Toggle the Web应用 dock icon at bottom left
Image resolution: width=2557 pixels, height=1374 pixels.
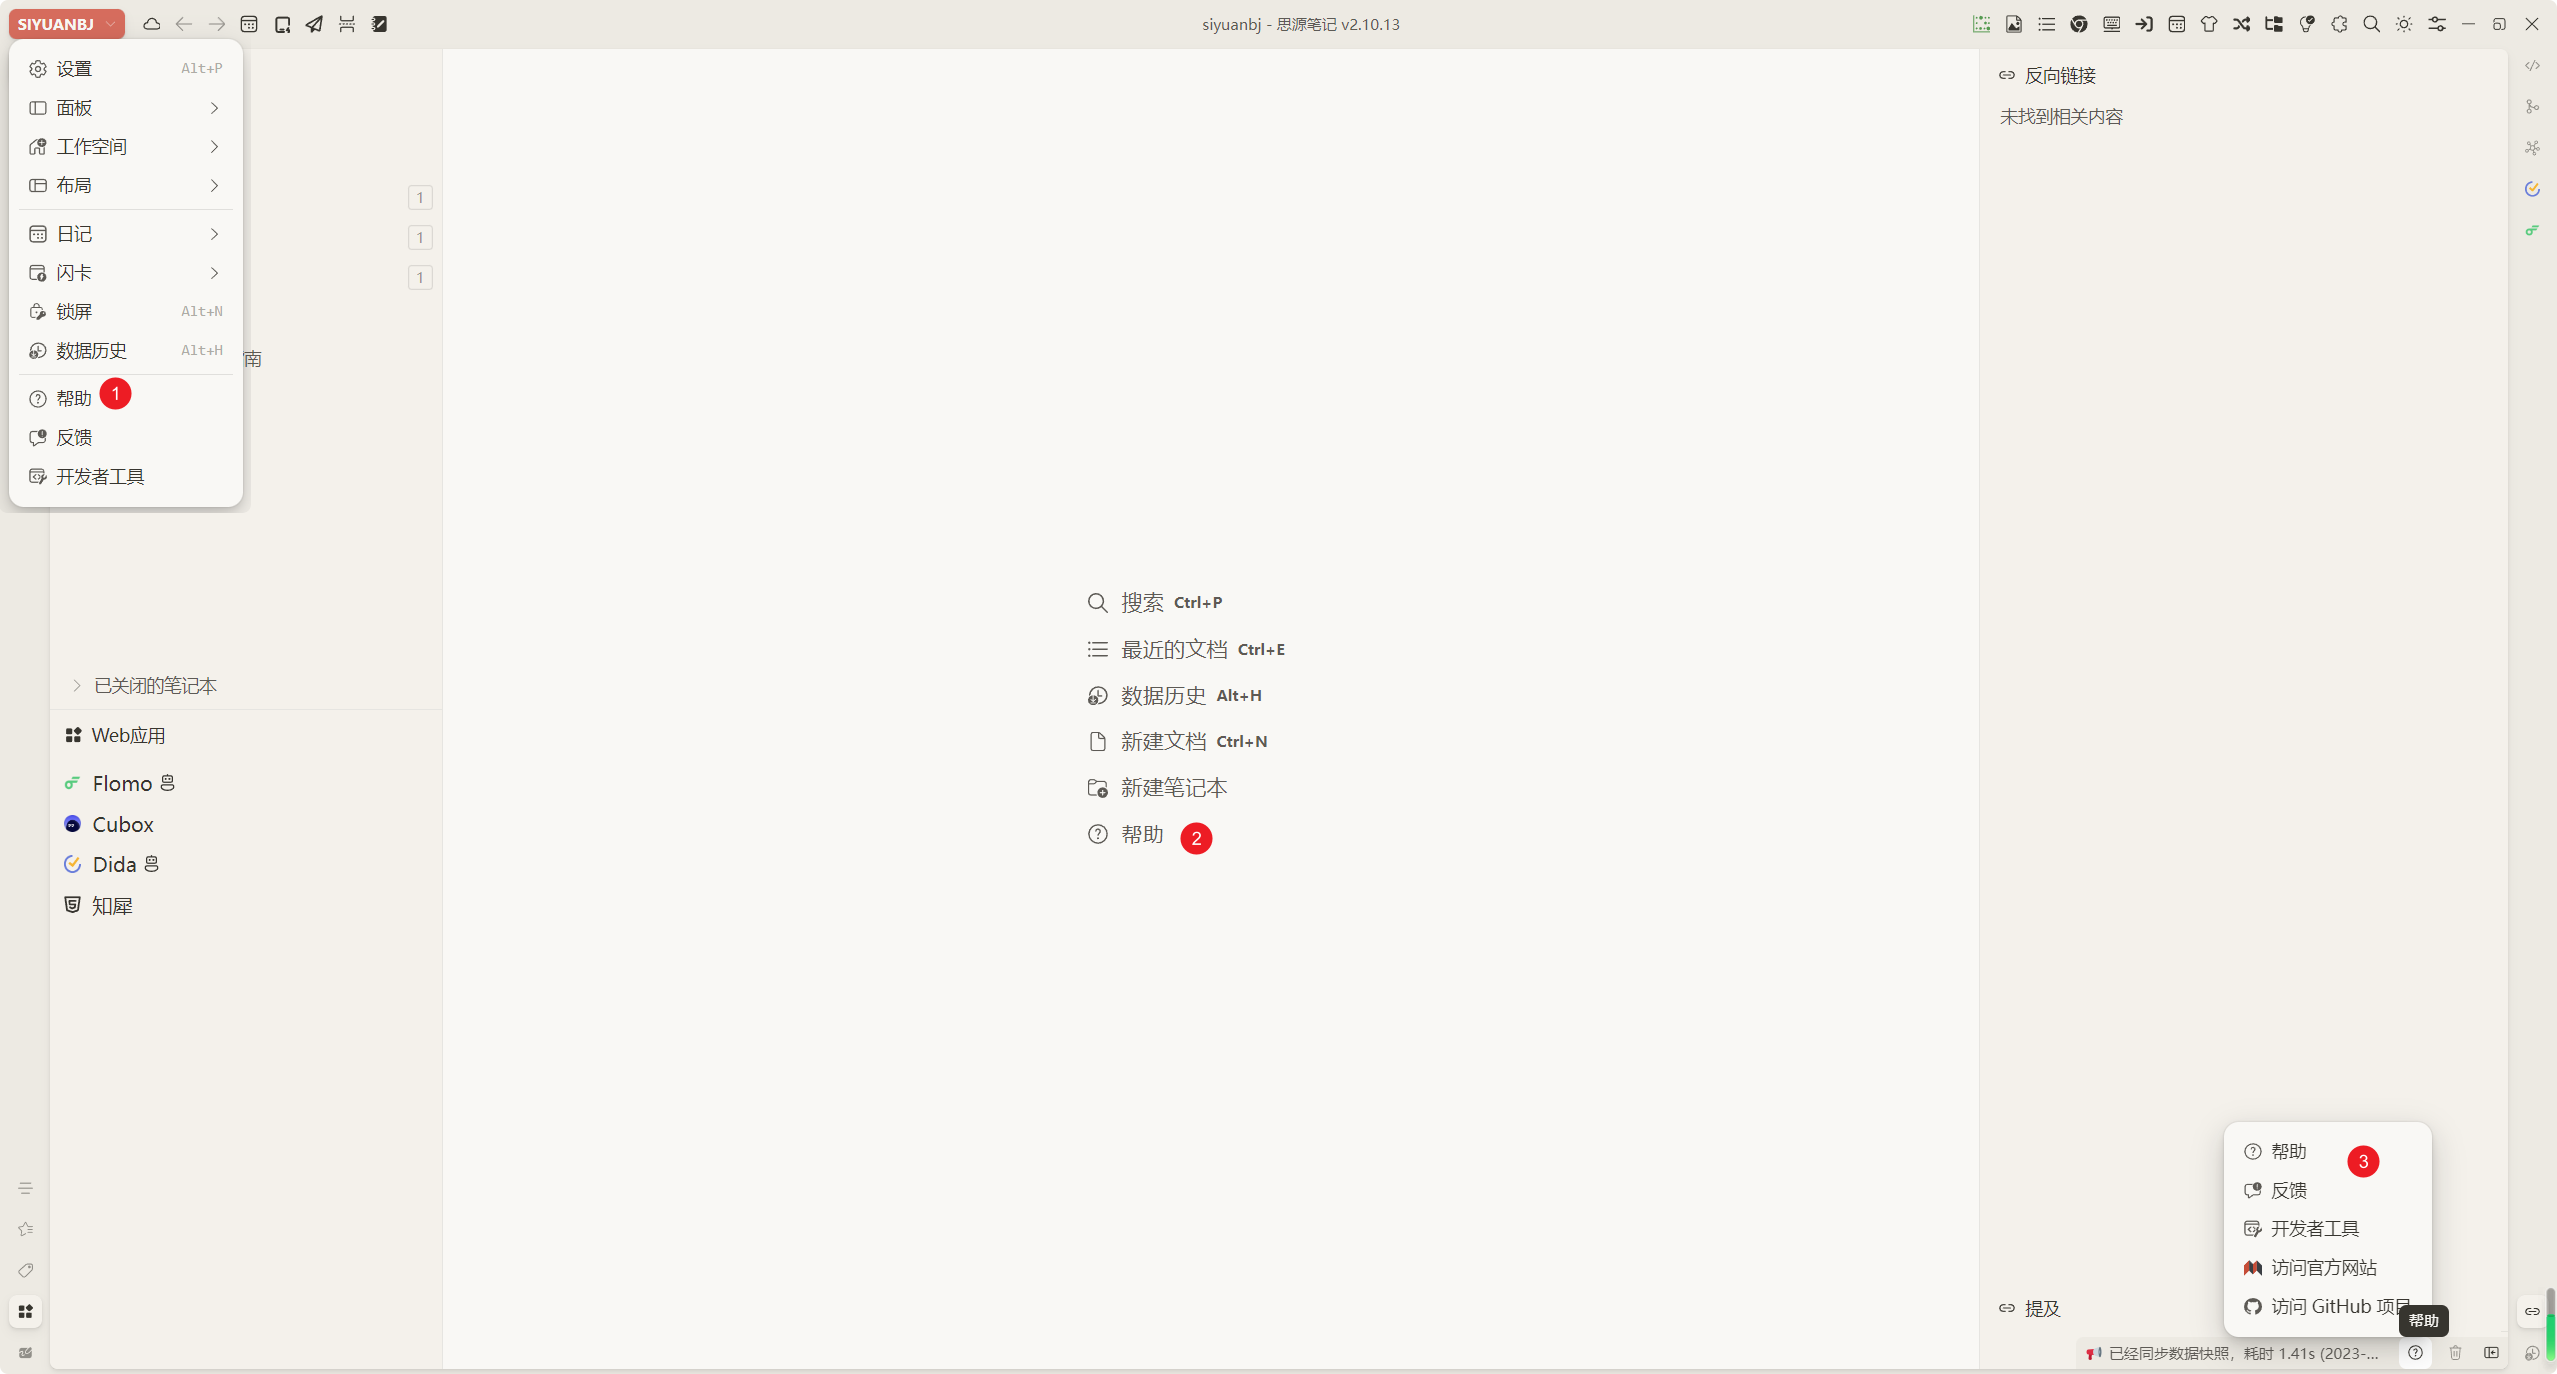26,1311
